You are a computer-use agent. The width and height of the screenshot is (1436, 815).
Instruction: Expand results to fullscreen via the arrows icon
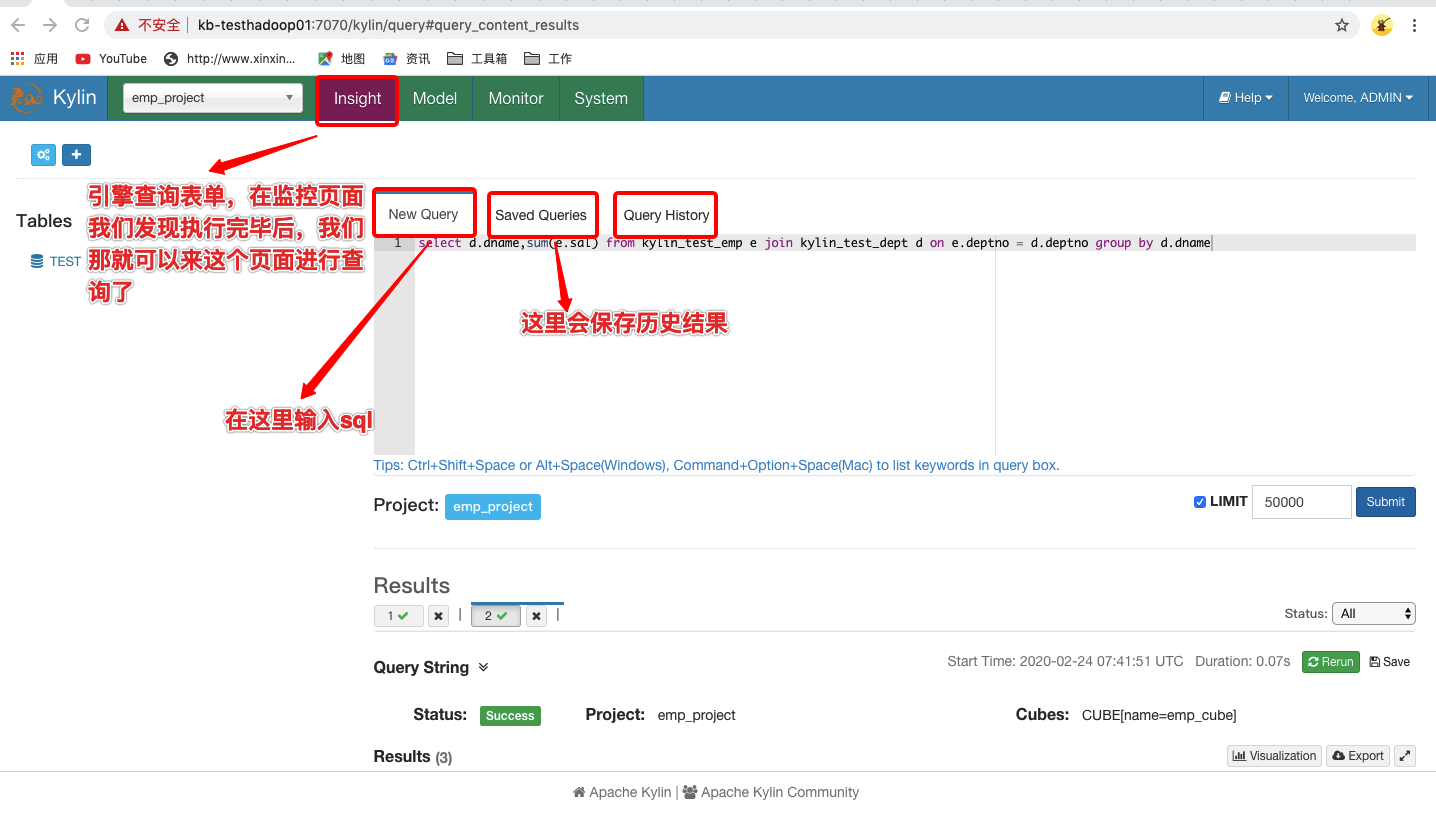(x=1404, y=755)
